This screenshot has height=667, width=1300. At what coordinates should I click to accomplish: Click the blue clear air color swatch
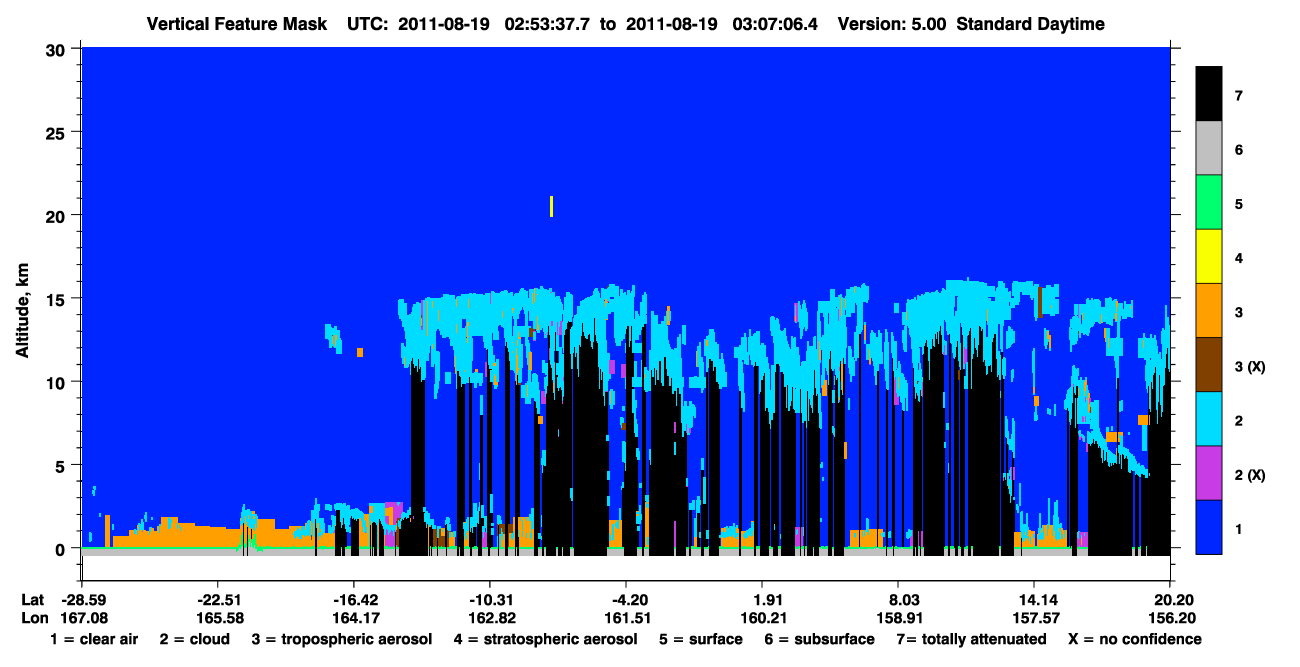click(1208, 527)
